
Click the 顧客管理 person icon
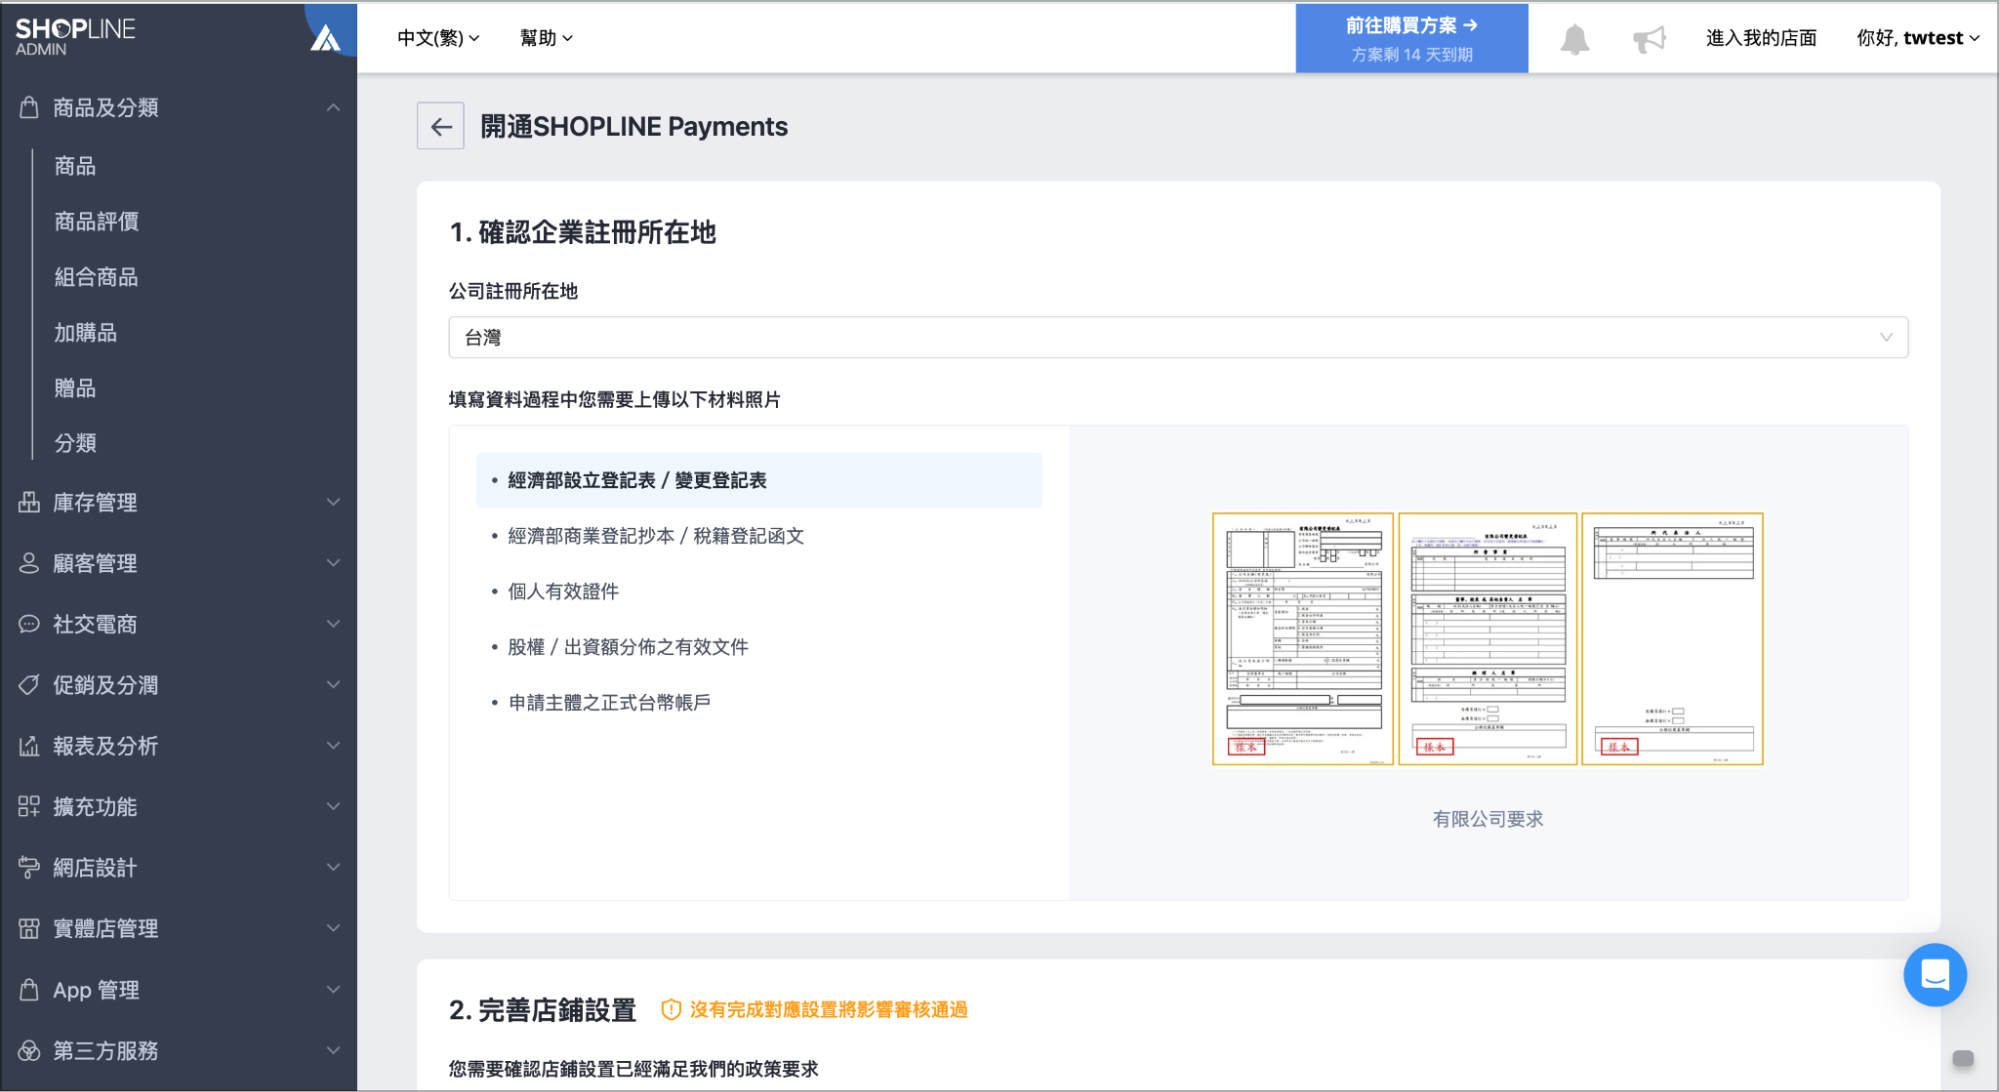(29, 563)
